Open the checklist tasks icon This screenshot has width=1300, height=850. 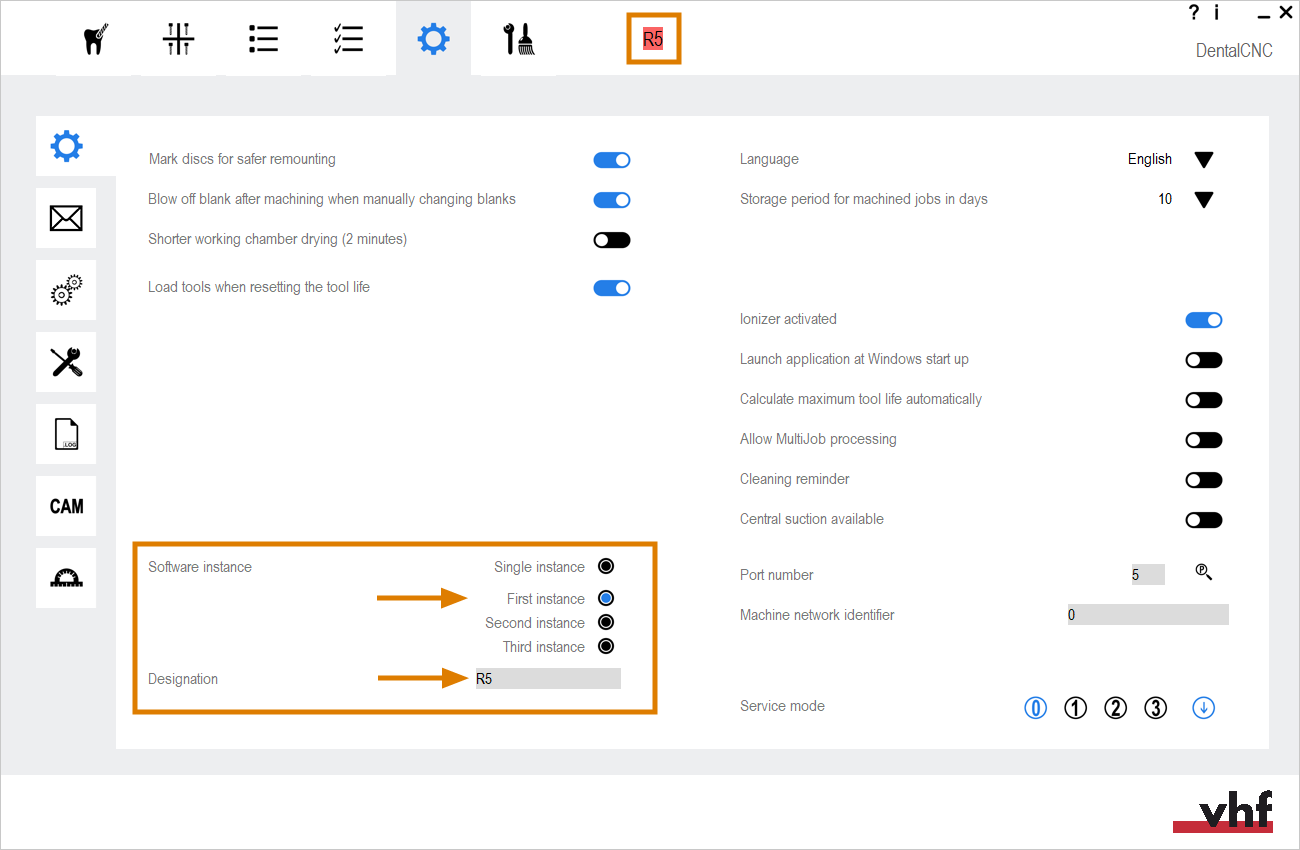(348, 40)
